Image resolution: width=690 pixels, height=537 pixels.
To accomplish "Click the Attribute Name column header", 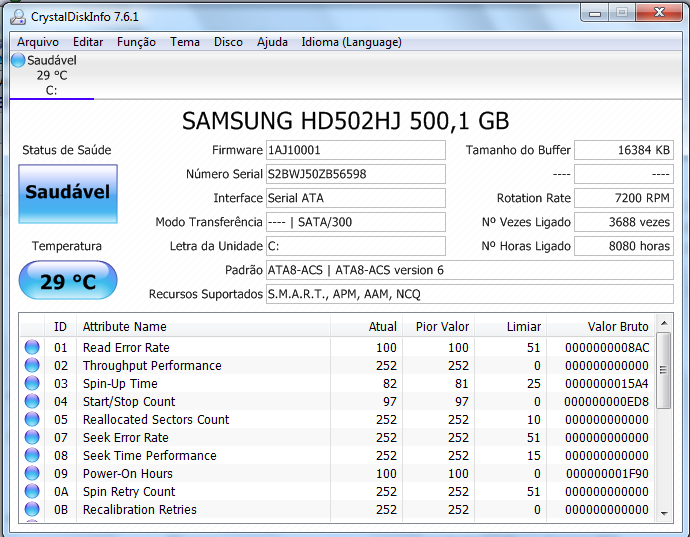I will [x=124, y=327].
